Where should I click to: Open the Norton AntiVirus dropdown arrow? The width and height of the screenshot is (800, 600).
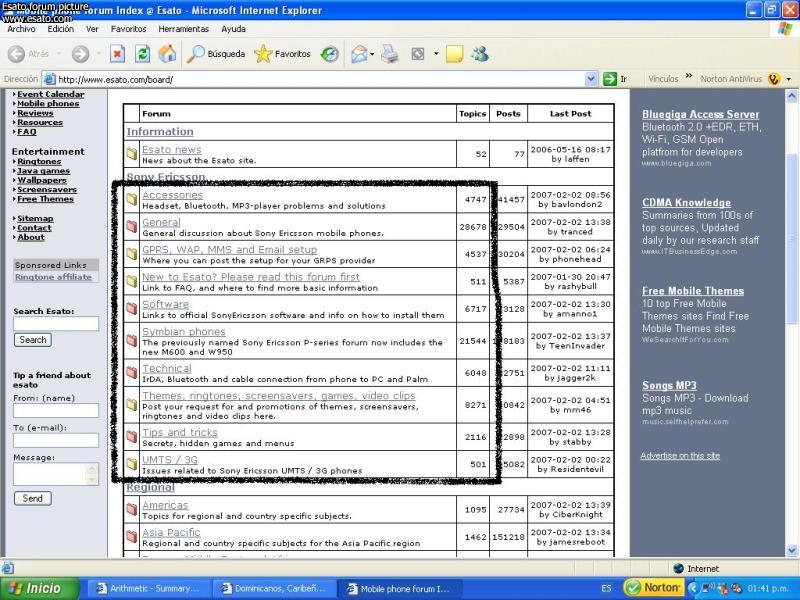point(788,79)
